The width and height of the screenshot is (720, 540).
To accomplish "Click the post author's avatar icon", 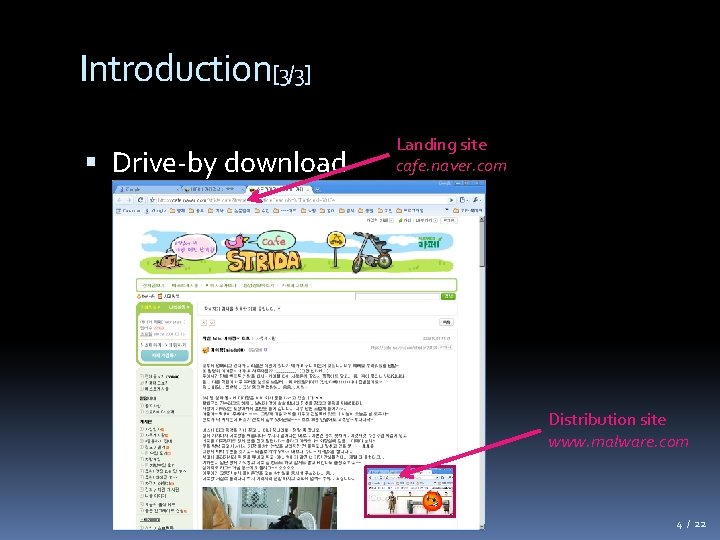I will pos(205,350).
